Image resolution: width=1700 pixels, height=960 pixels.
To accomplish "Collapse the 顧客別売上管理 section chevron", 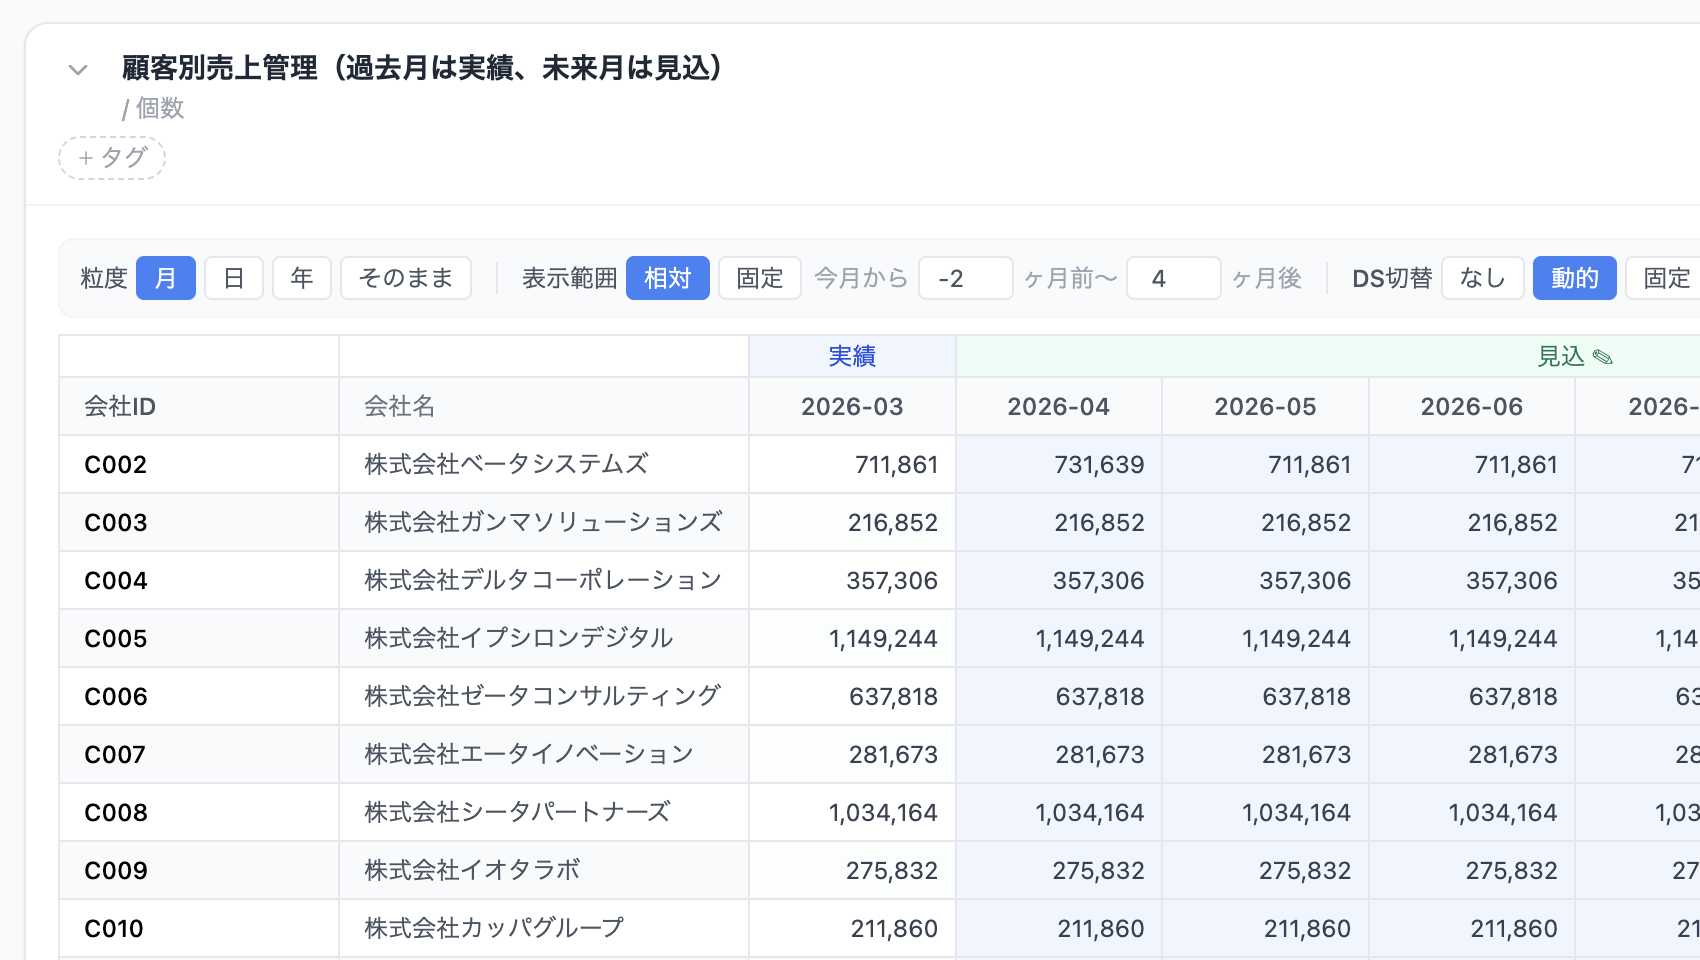I will 78,69.
